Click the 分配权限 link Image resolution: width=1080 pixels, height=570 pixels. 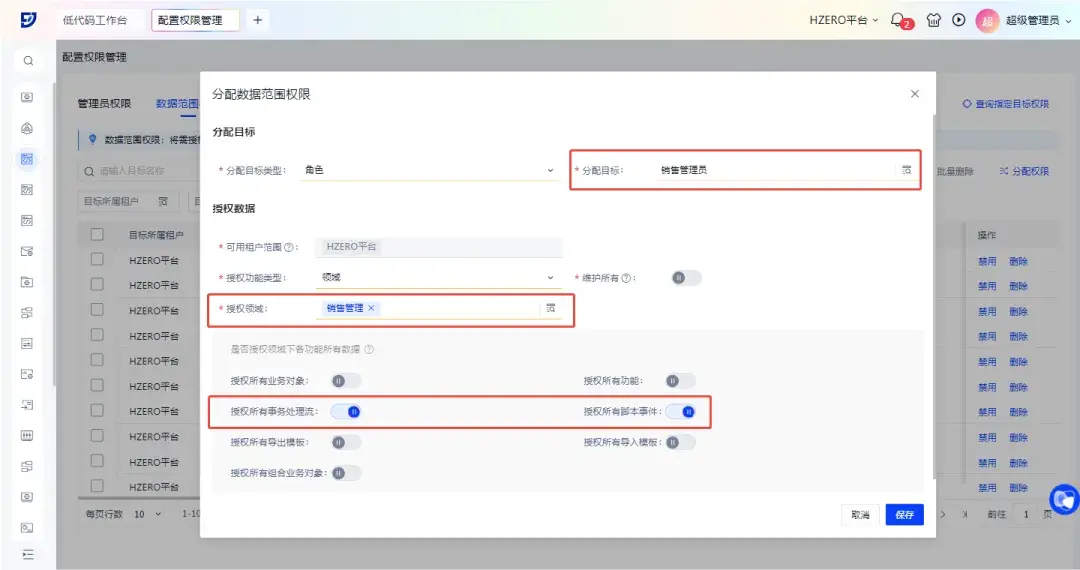pos(1024,171)
